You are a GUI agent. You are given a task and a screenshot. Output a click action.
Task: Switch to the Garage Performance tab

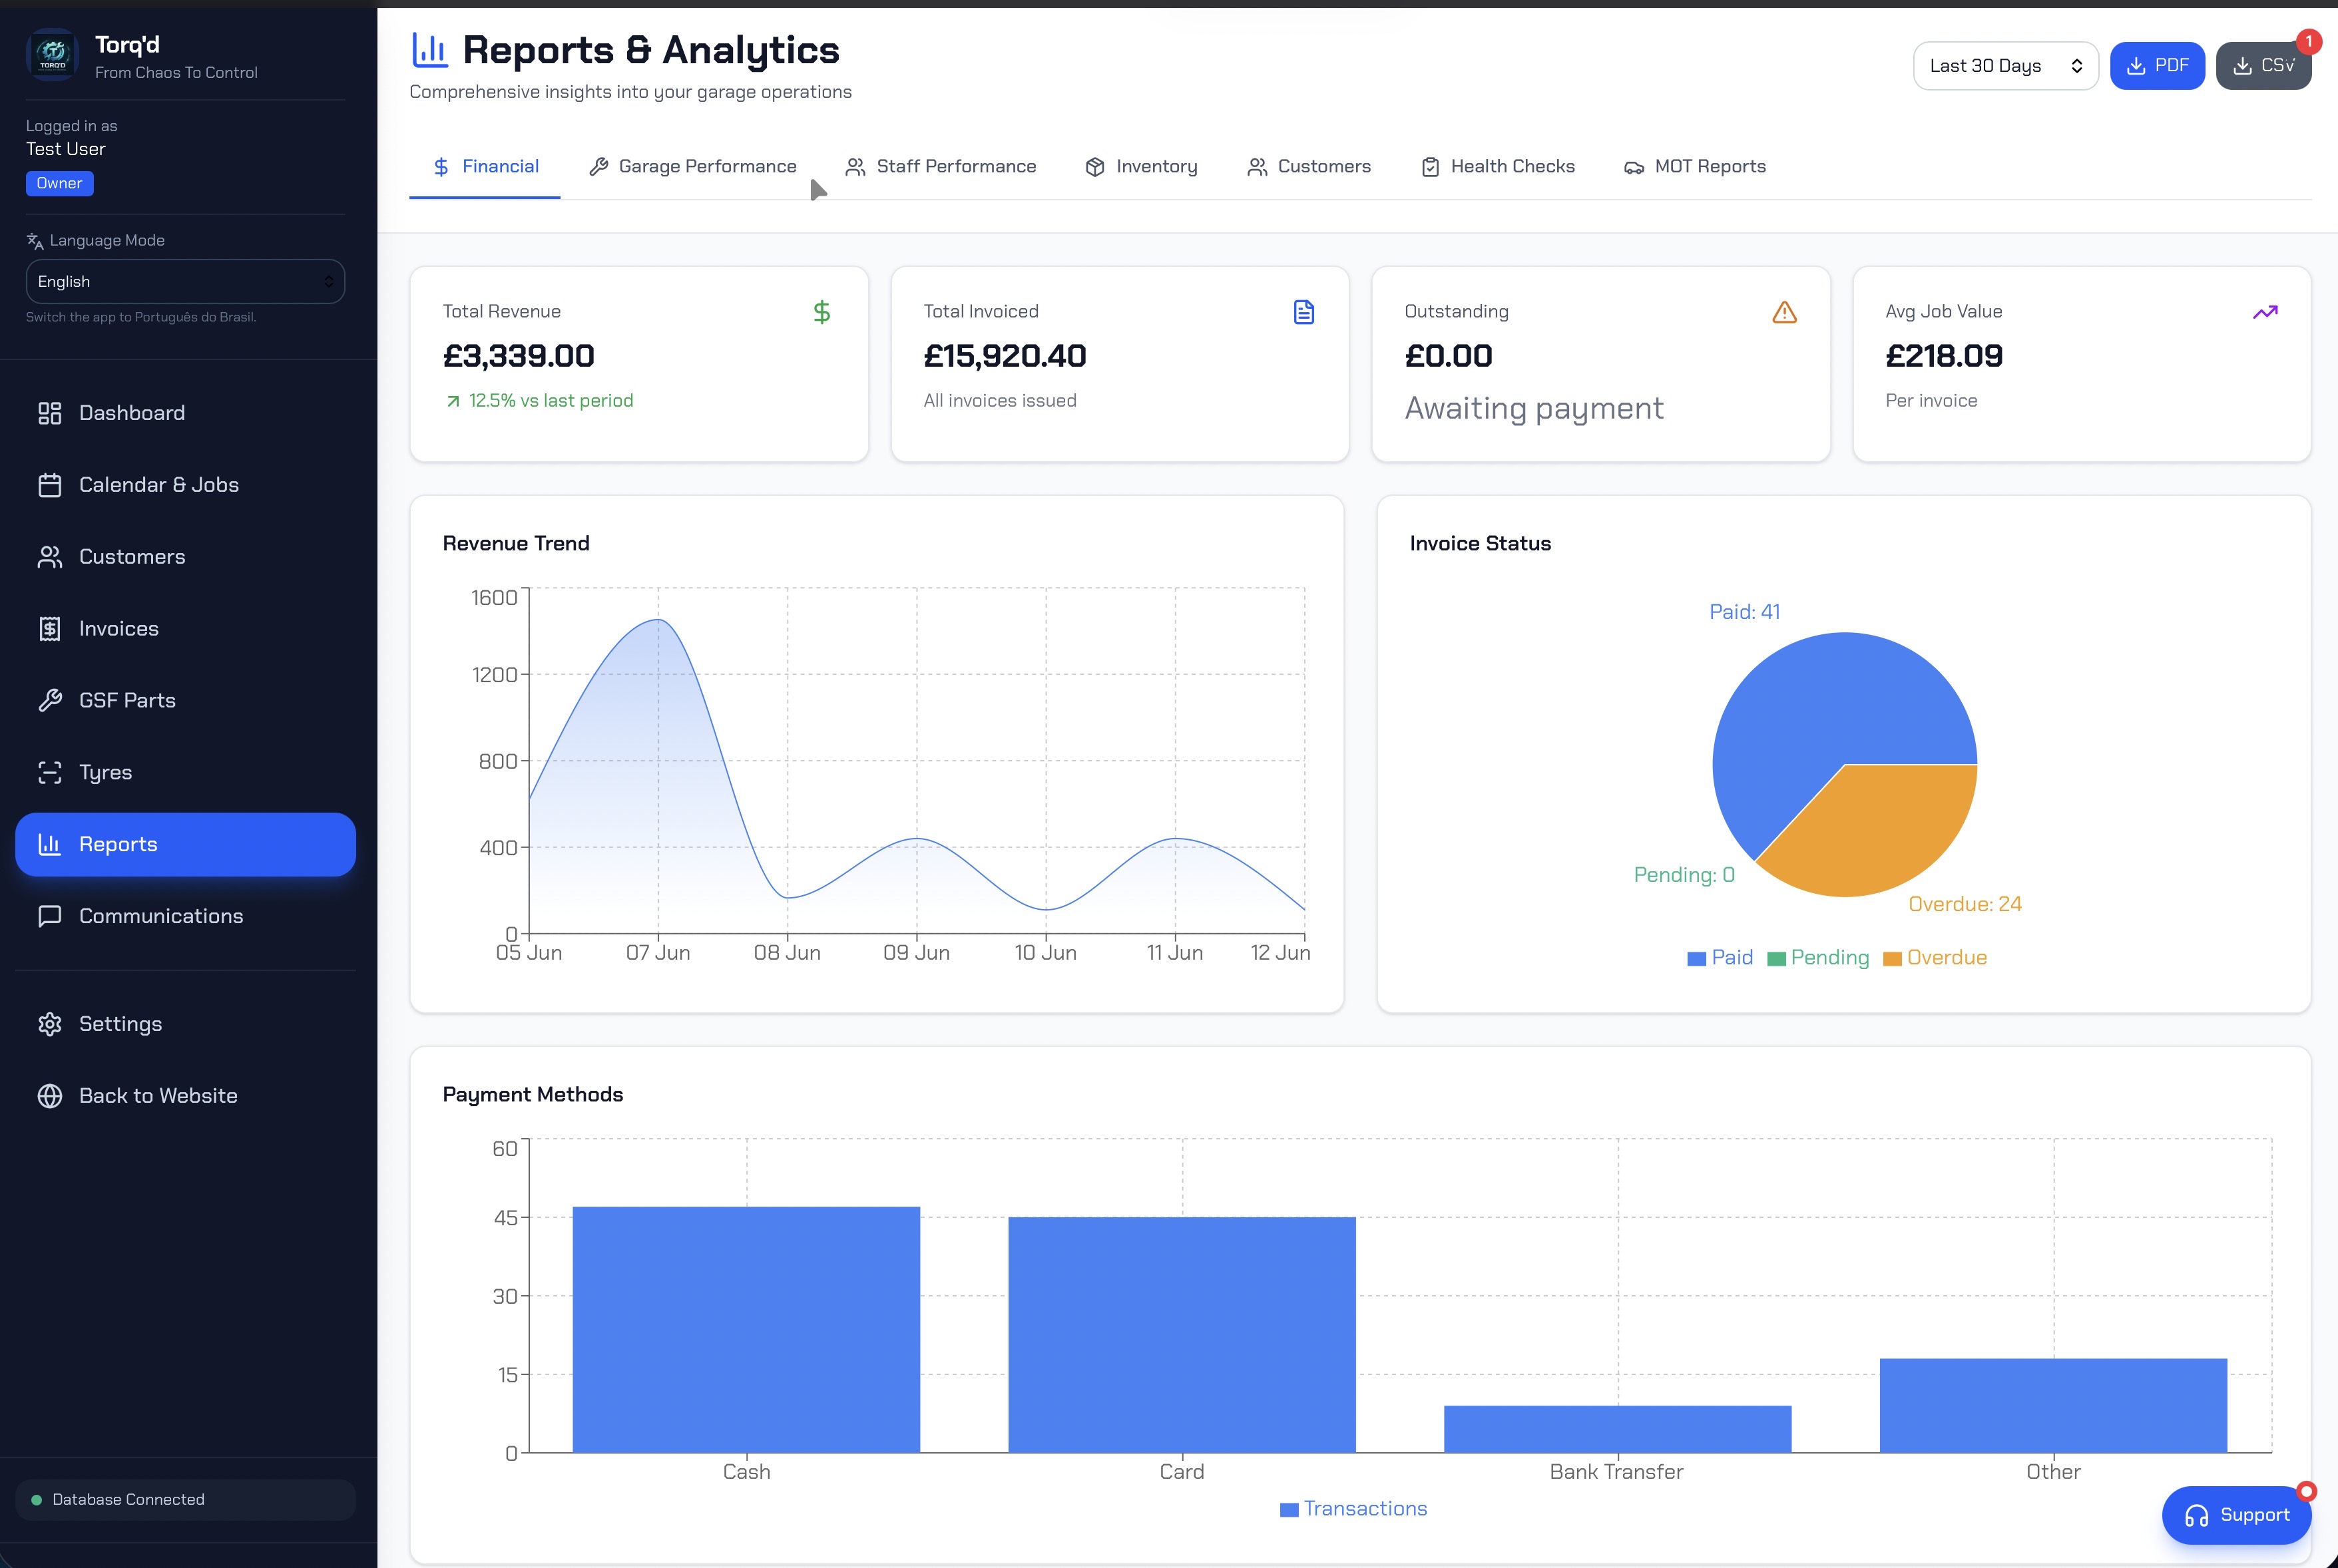(692, 167)
